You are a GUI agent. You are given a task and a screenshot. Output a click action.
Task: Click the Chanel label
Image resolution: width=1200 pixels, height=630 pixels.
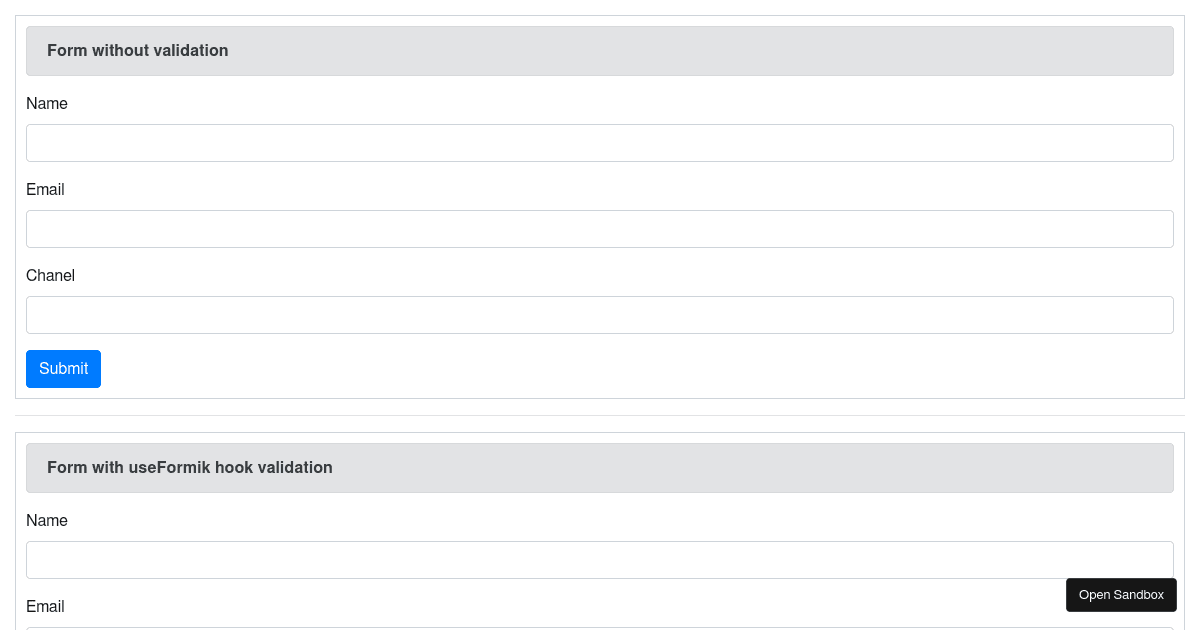click(x=50, y=276)
